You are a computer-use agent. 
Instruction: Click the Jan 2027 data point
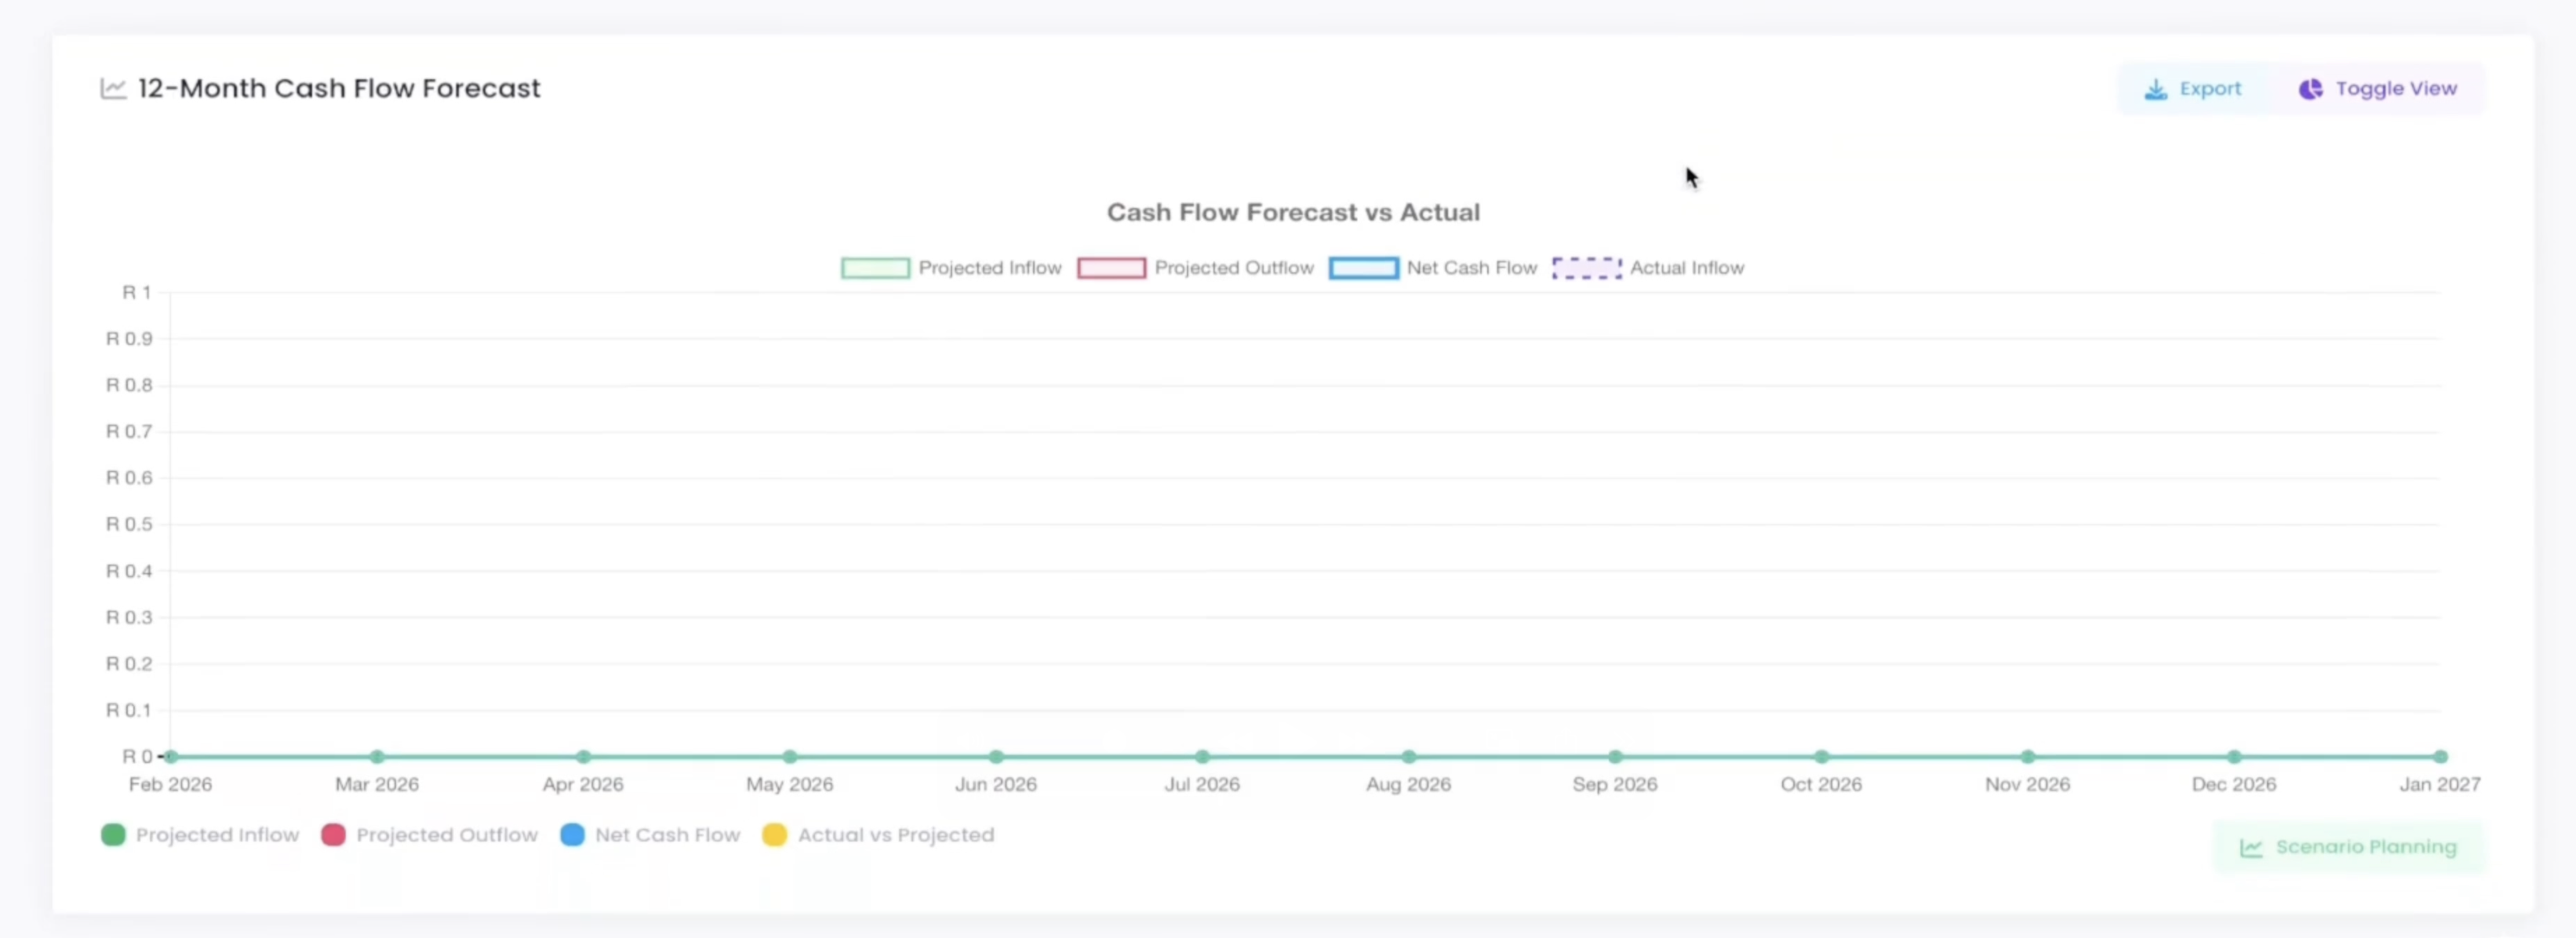[x=2440, y=757]
